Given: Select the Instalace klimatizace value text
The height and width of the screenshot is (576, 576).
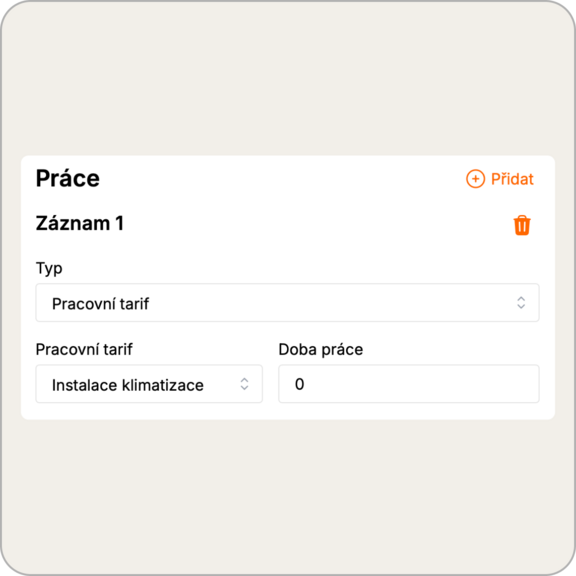Looking at the screenshot, I should pyautogui.click(x=127, y=385).
